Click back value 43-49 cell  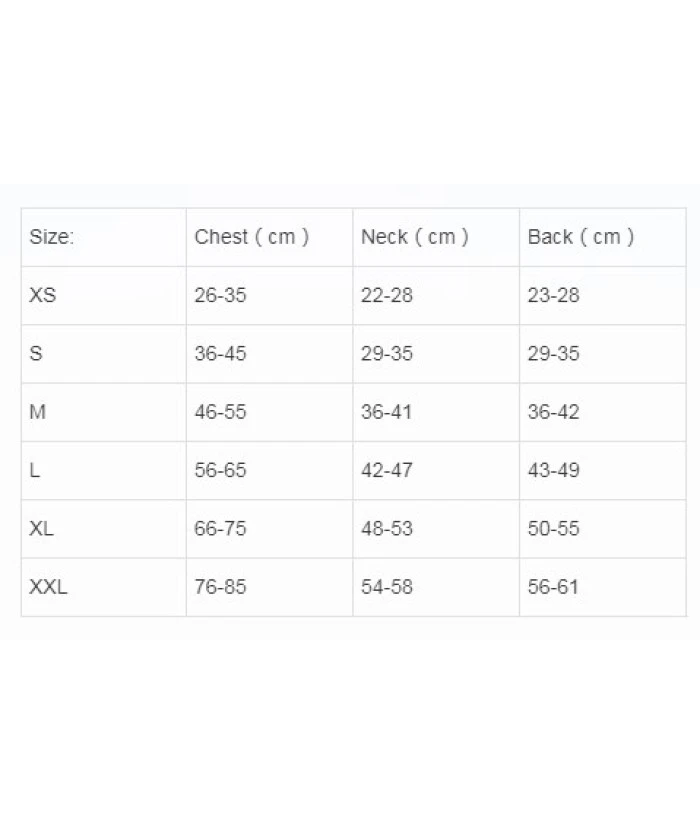pos(553,470)
